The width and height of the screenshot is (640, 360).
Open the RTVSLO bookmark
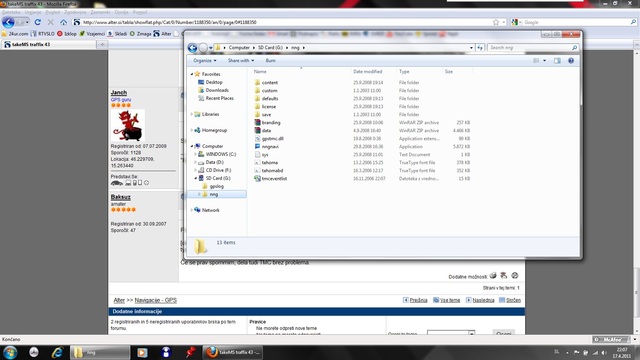click(x=42, y=34)
